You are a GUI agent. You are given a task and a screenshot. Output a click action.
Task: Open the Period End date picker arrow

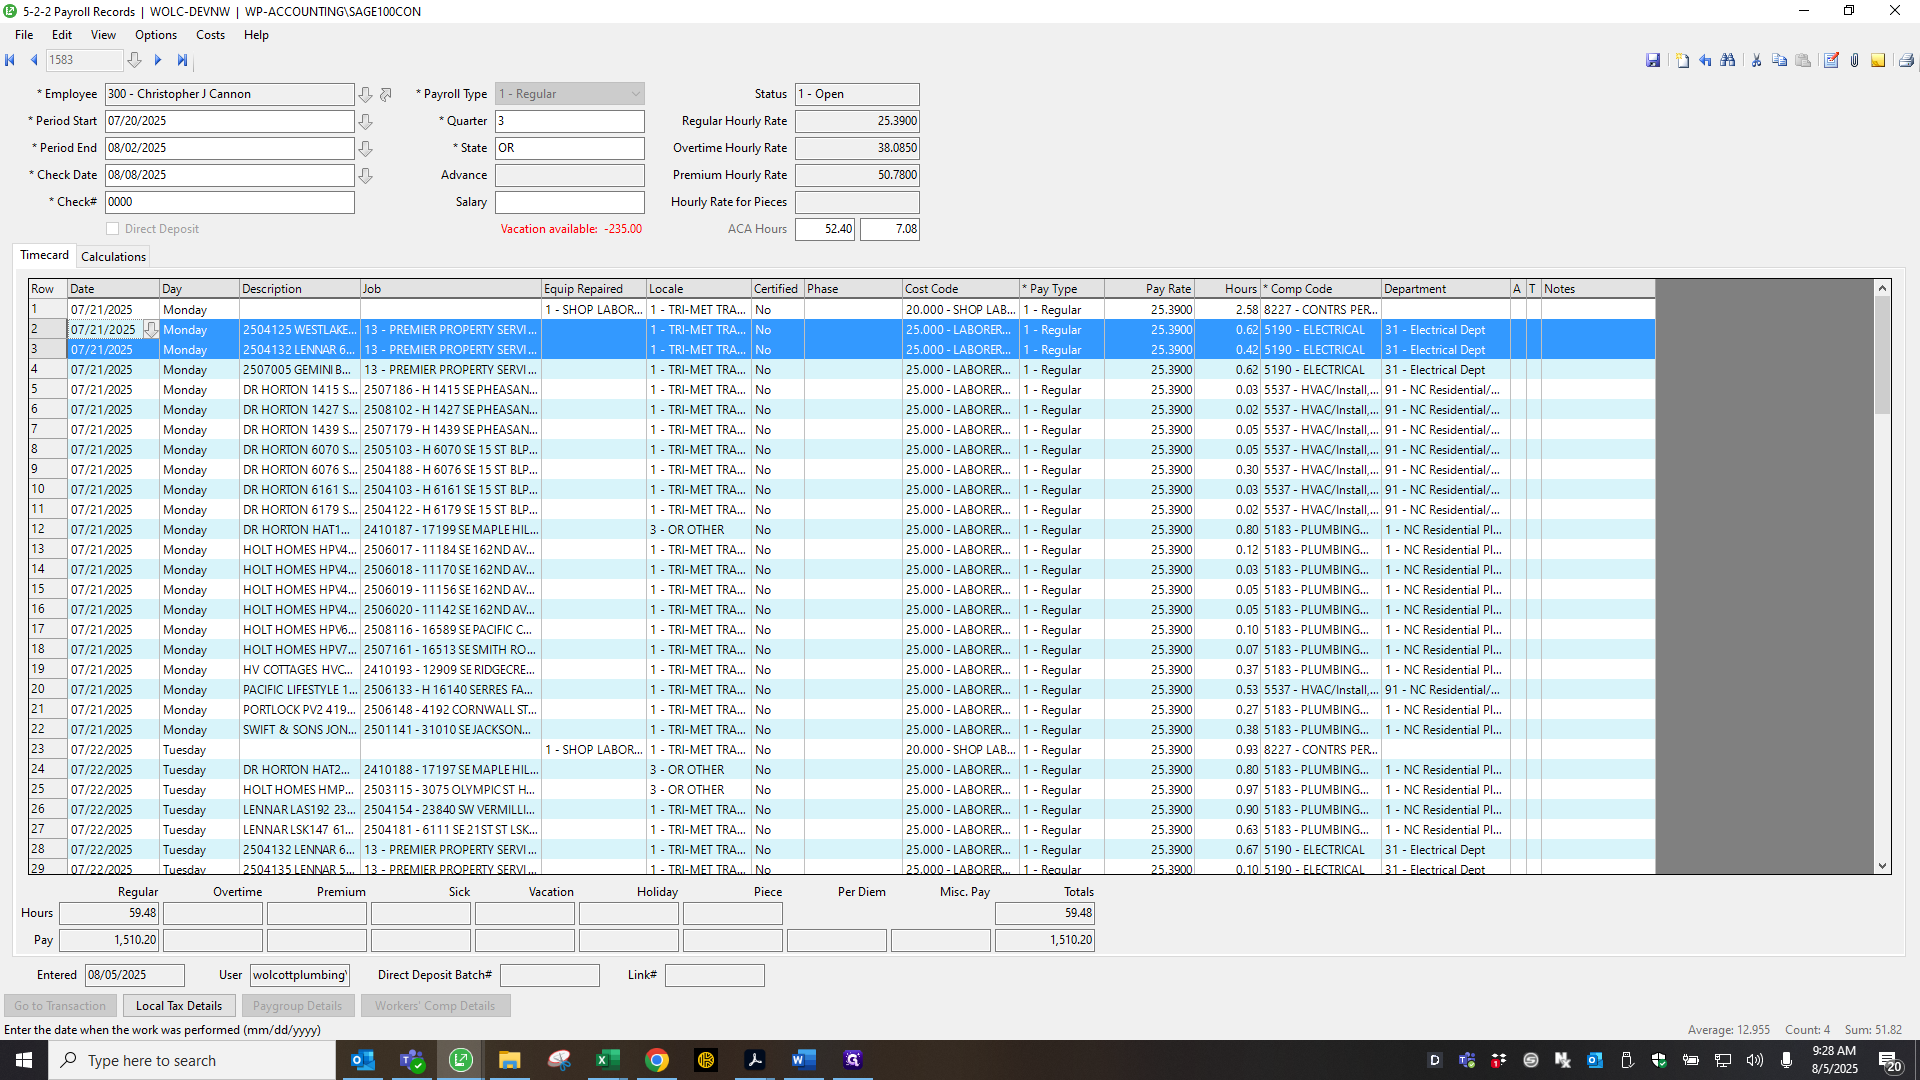366,148
